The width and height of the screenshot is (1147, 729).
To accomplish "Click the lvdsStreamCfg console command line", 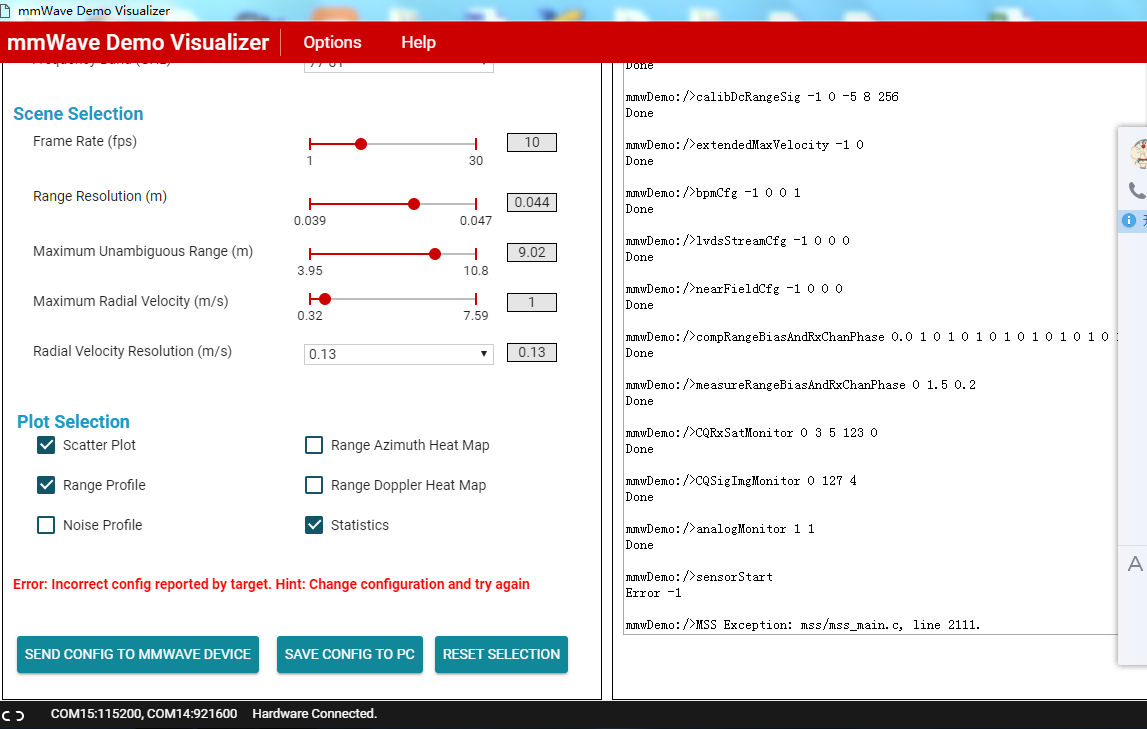I will tap(737, 241).
